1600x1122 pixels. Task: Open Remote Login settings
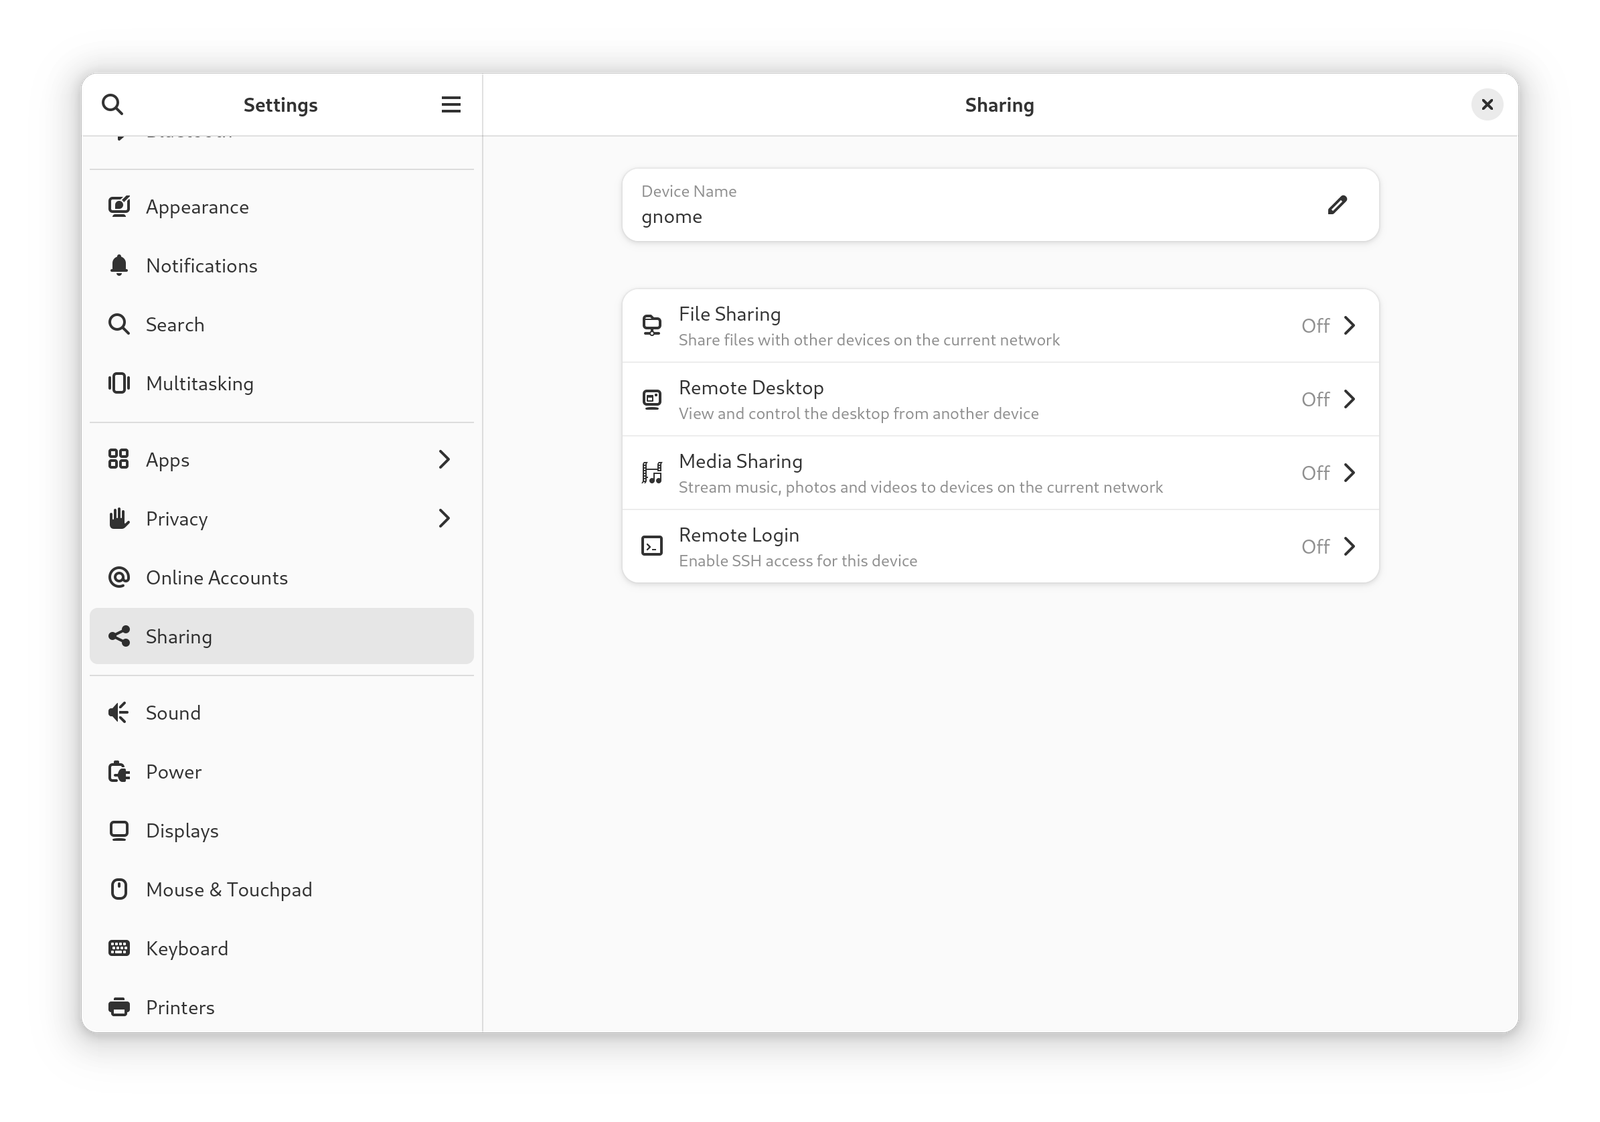click(x=1000, y=546)
